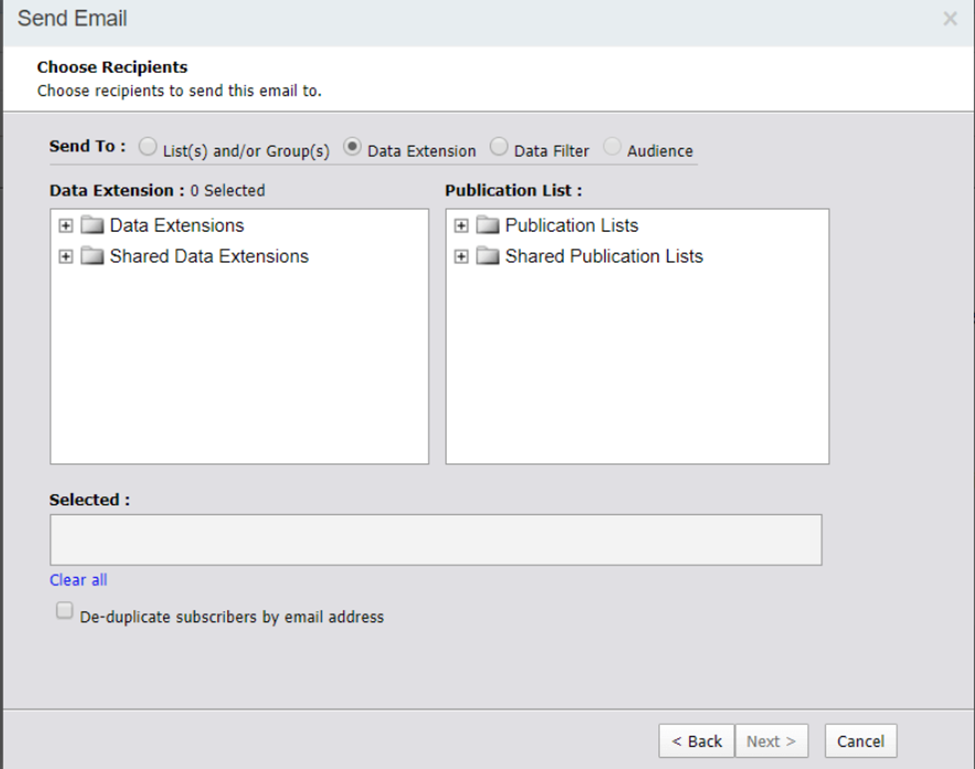
Task: Click the Data Extensions tree label
Action: tap(177, 226)
